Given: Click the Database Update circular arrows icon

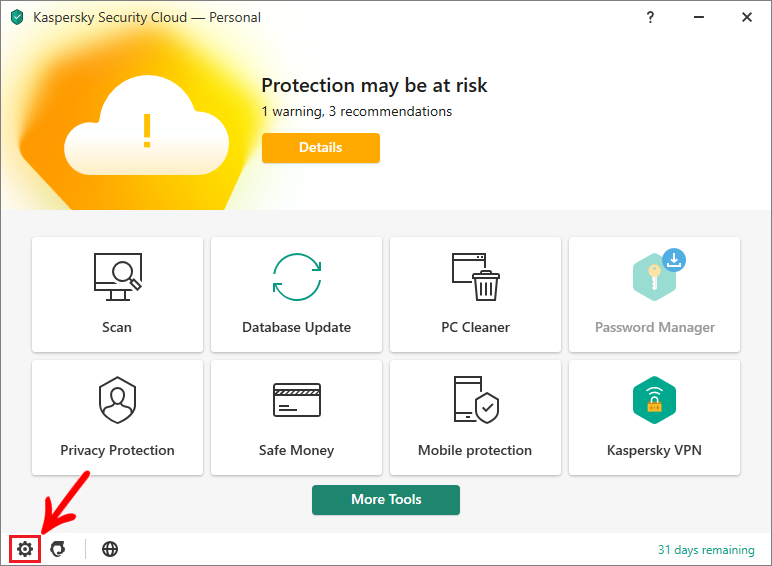Looking at the screenshot, I should click(297, 277).
